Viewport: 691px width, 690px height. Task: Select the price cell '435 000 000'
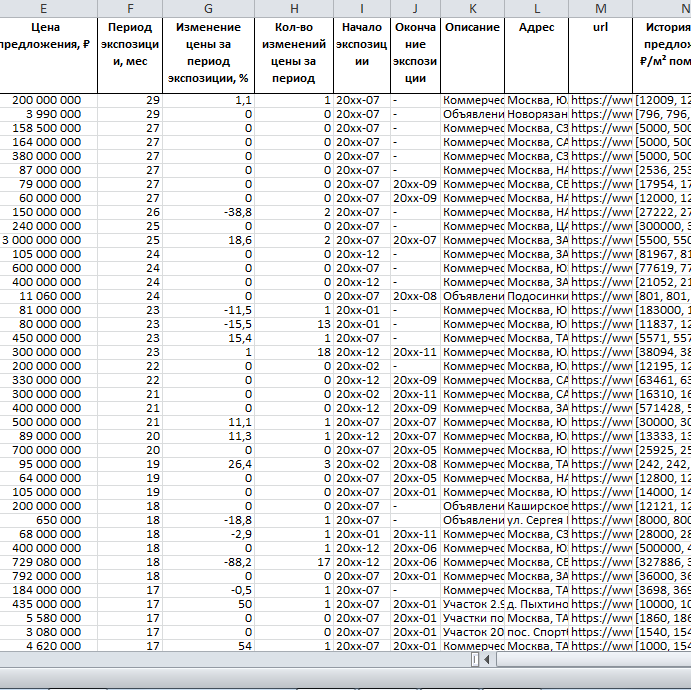[x=48, y=604]
